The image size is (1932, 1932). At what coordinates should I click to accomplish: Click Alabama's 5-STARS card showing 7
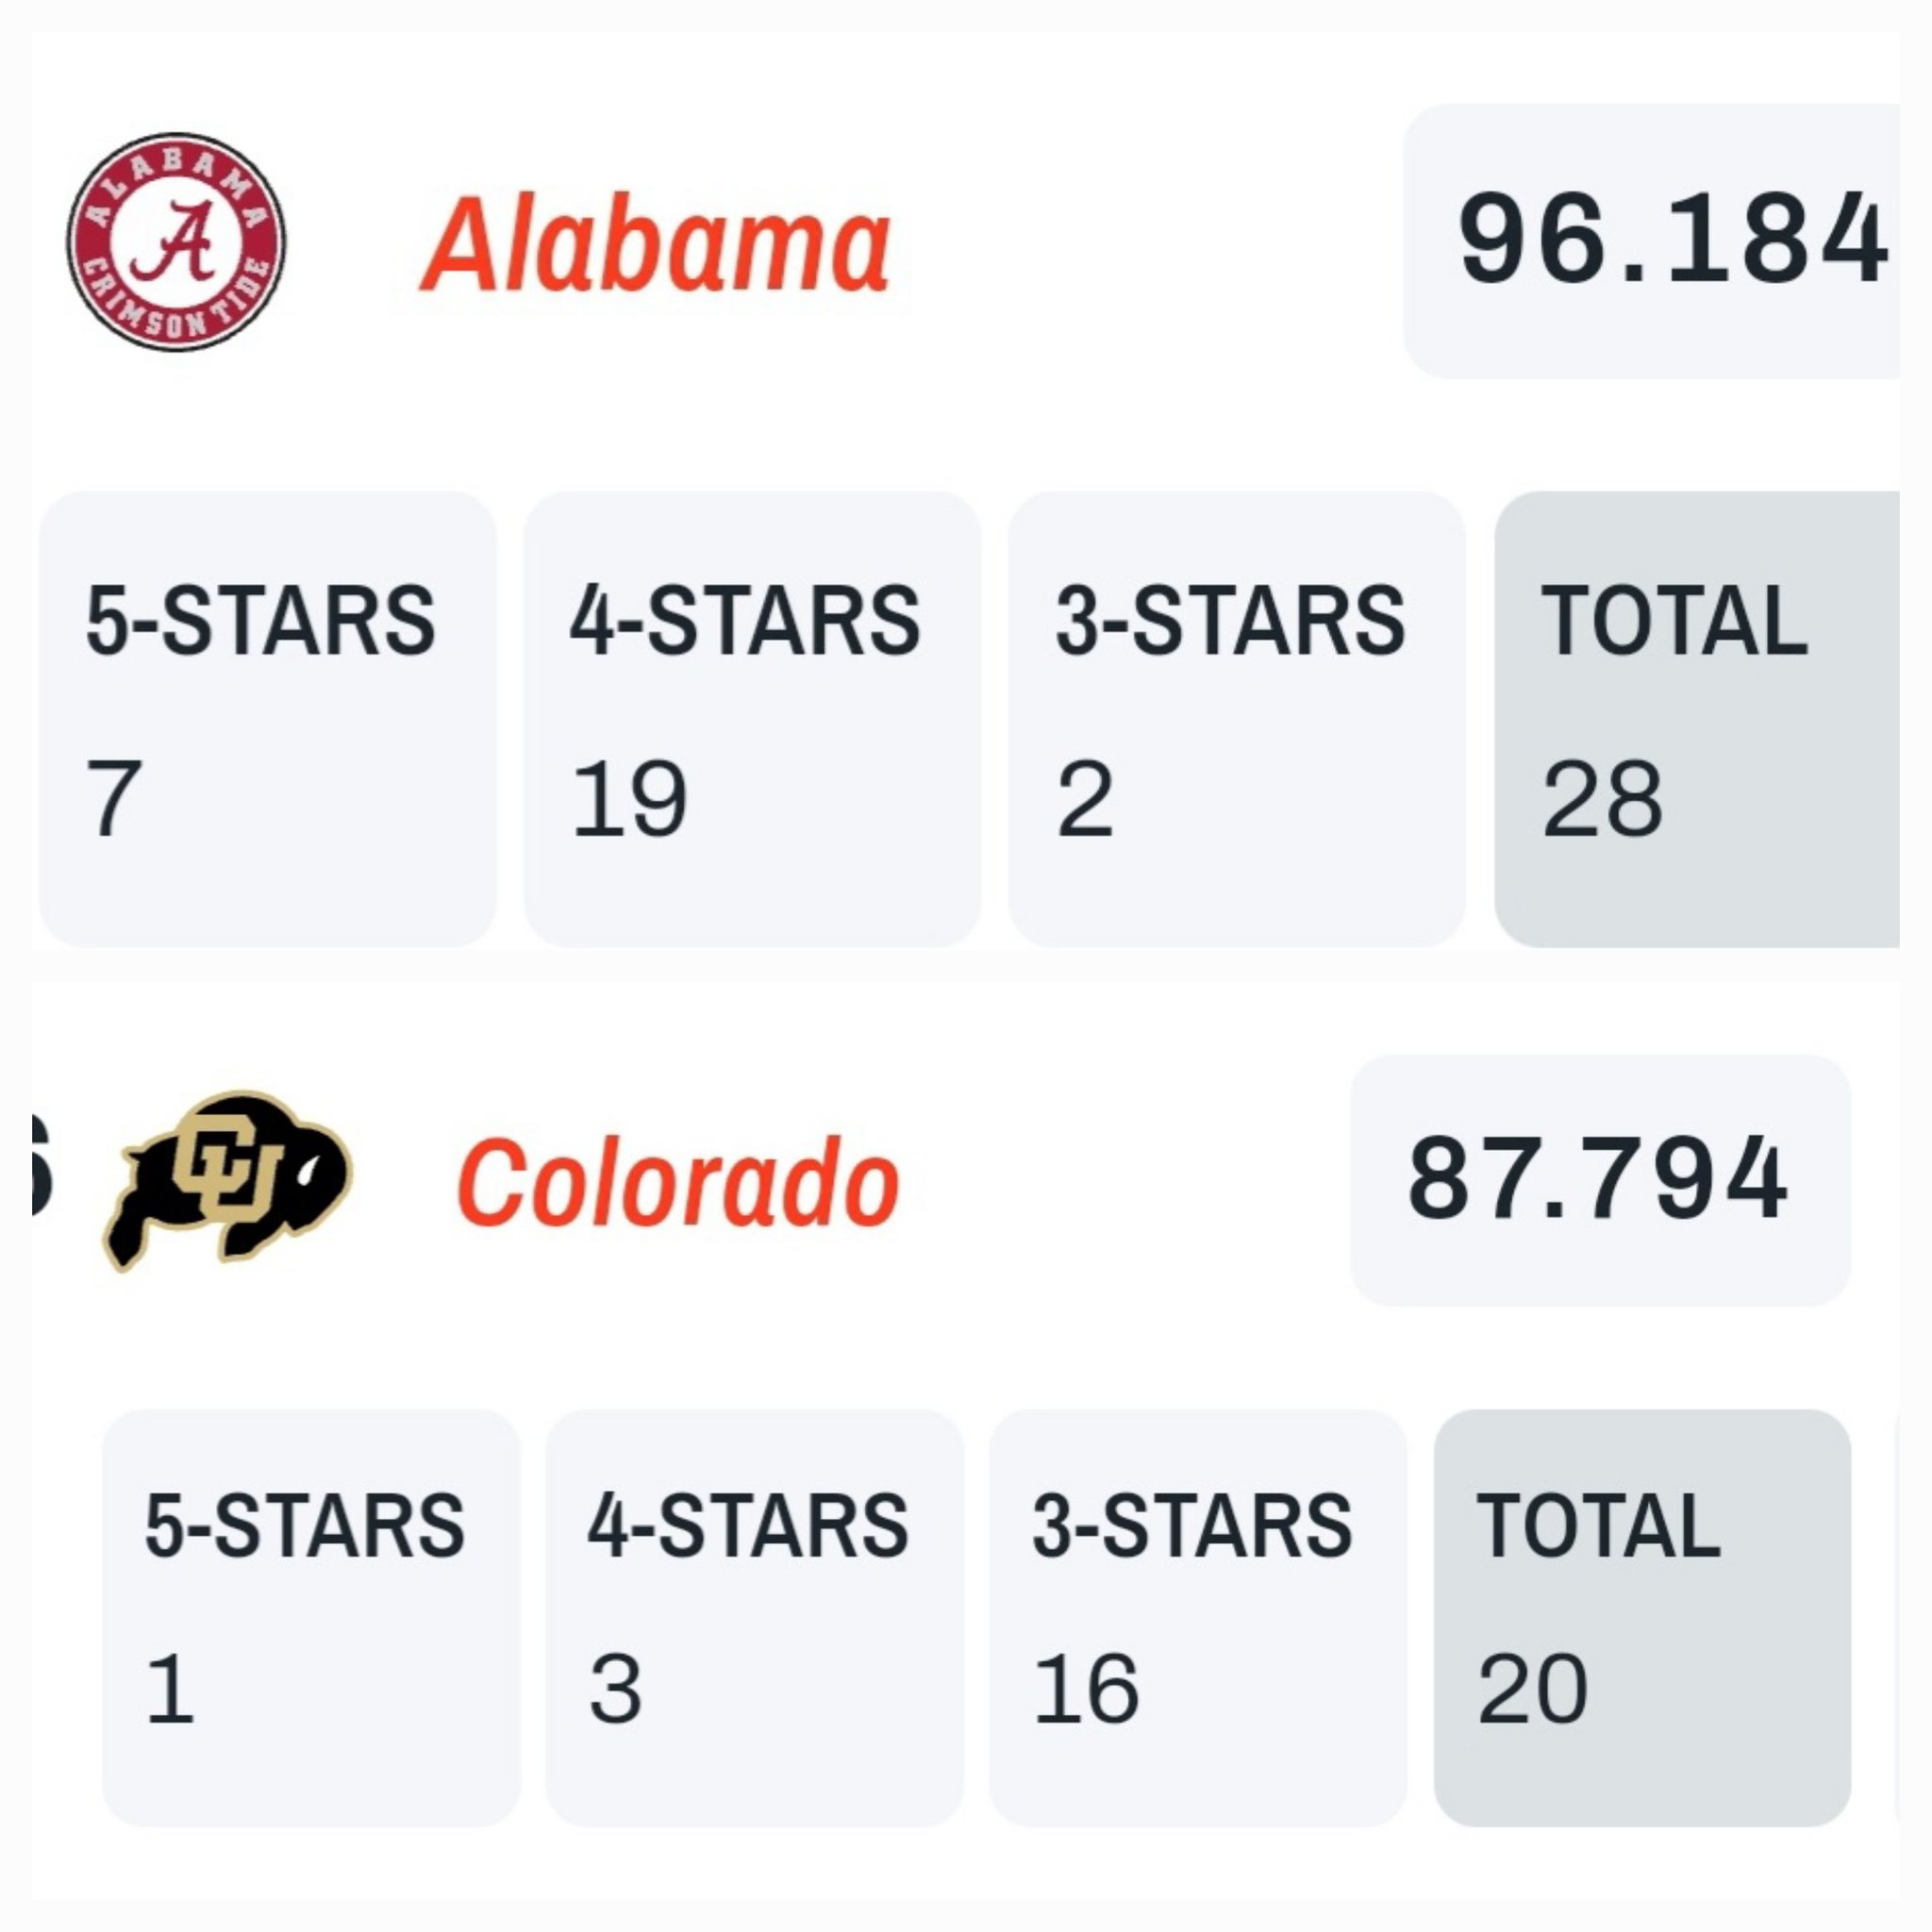click(267, 719)
